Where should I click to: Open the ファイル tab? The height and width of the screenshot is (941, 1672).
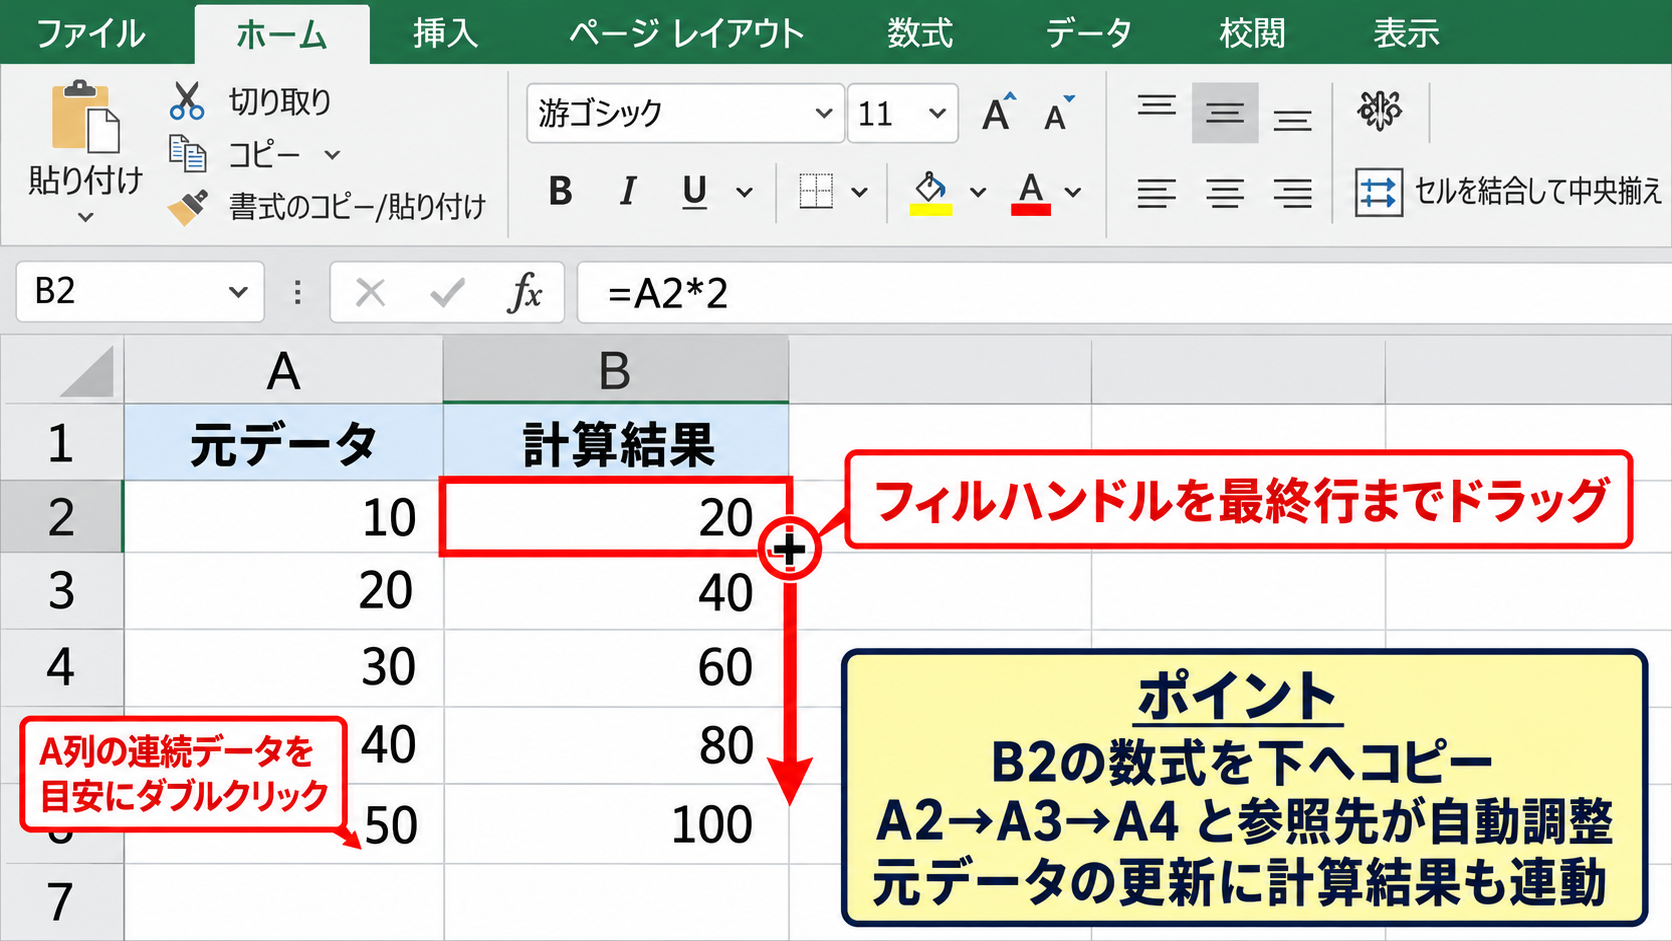coord(91,33)
